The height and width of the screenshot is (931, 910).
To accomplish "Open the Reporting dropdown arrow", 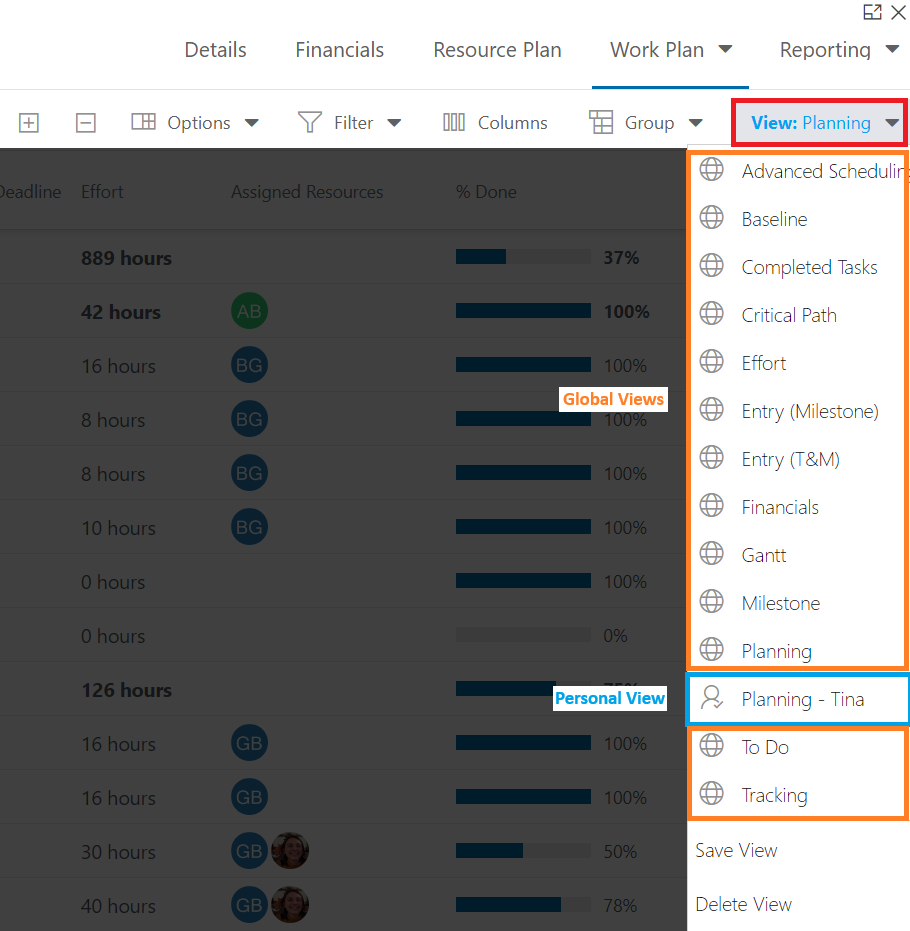I will click(892, 49).
